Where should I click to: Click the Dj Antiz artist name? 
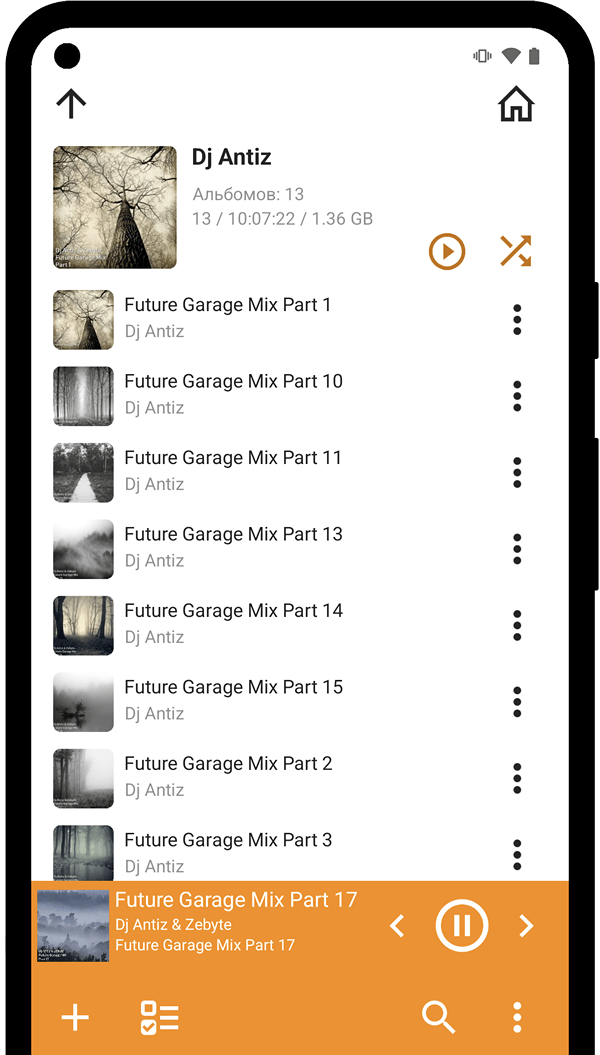(232, 157)
